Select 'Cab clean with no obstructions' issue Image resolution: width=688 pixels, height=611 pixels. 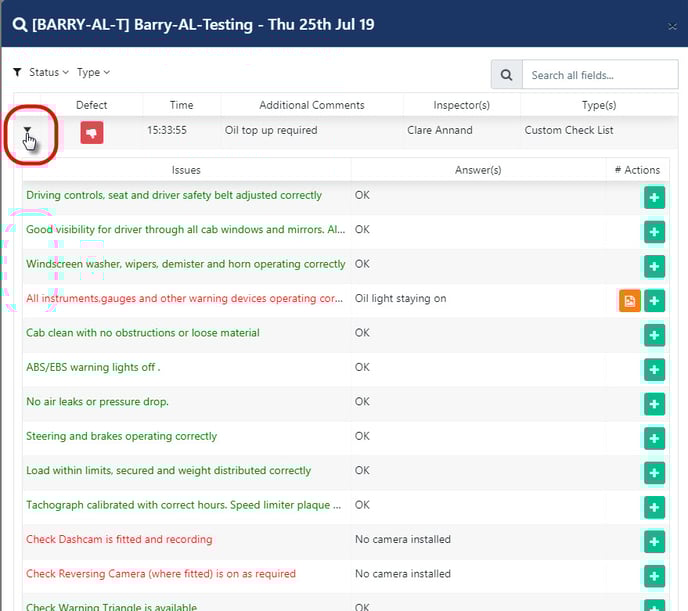tap(143, 333)
